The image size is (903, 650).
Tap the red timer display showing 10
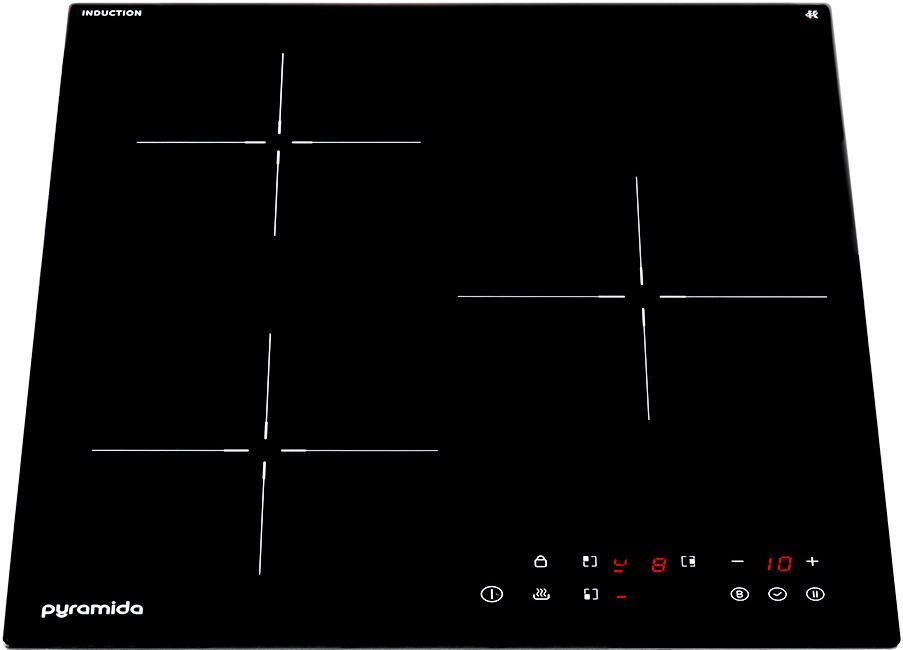(x=778, y=563)
